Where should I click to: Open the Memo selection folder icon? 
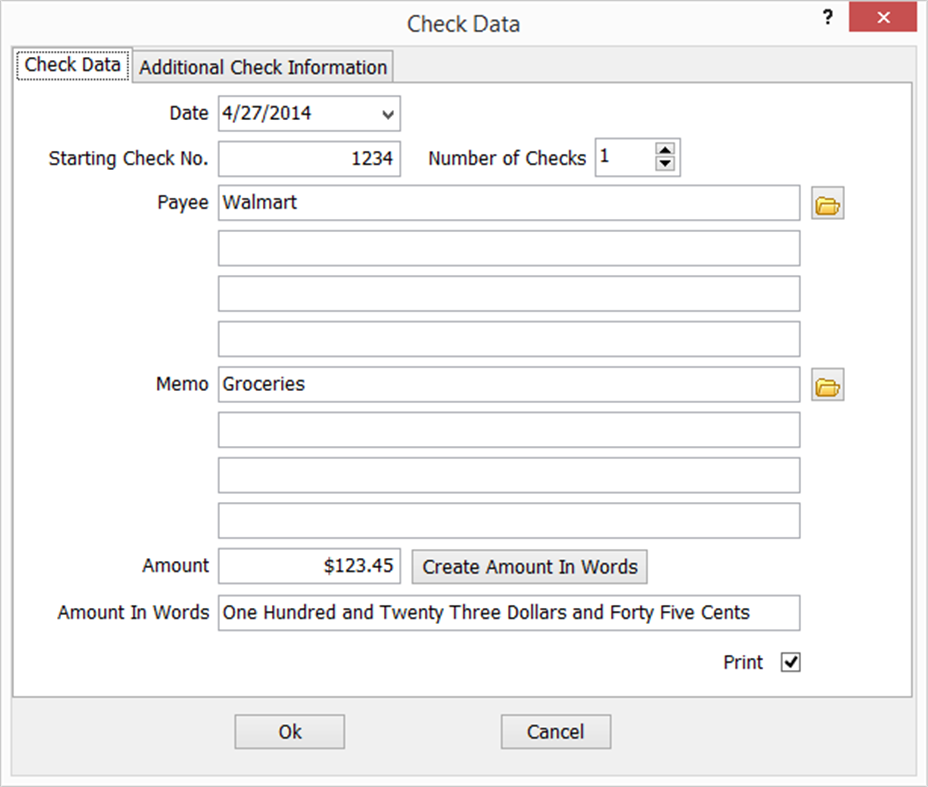click(x=827, y=384)
